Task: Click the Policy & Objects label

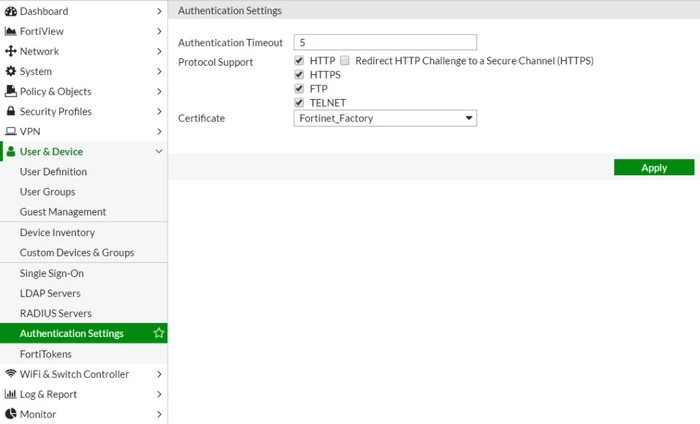Action: coord(56,91)
